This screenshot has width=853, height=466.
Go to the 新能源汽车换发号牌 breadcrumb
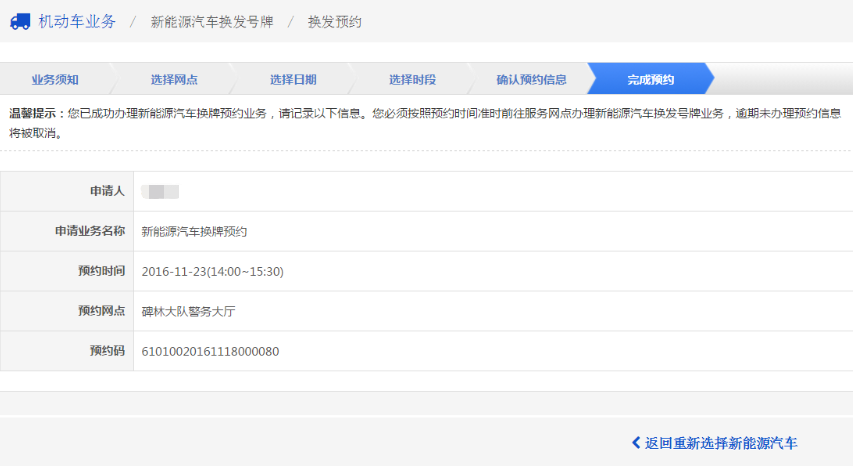211,22
